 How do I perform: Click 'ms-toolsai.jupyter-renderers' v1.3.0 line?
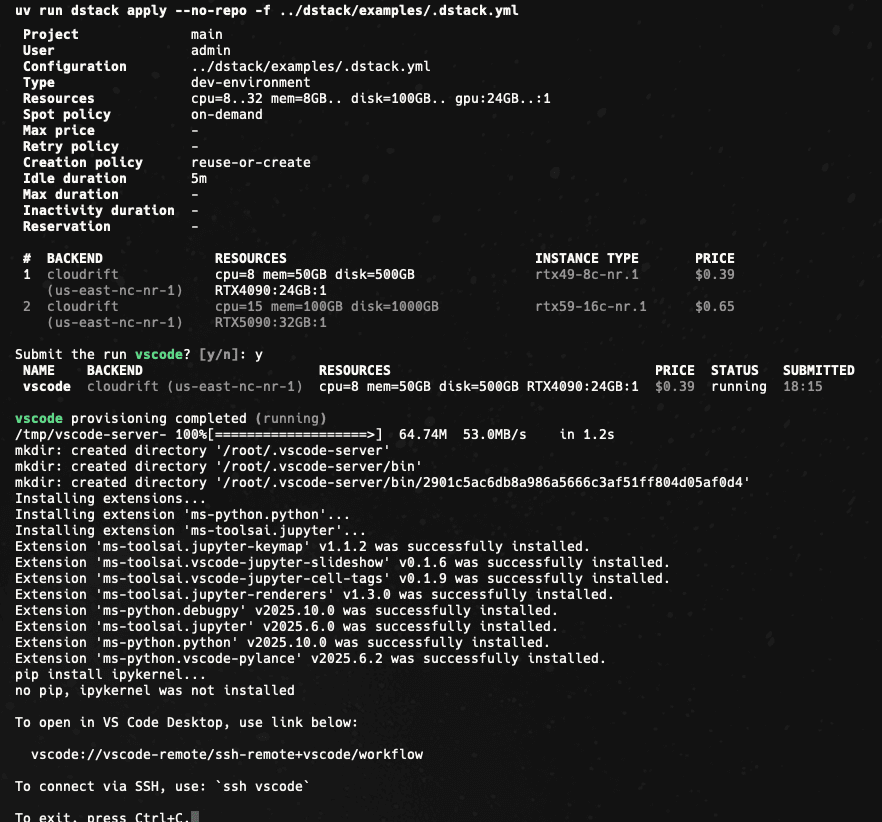(x=314, y=594)
